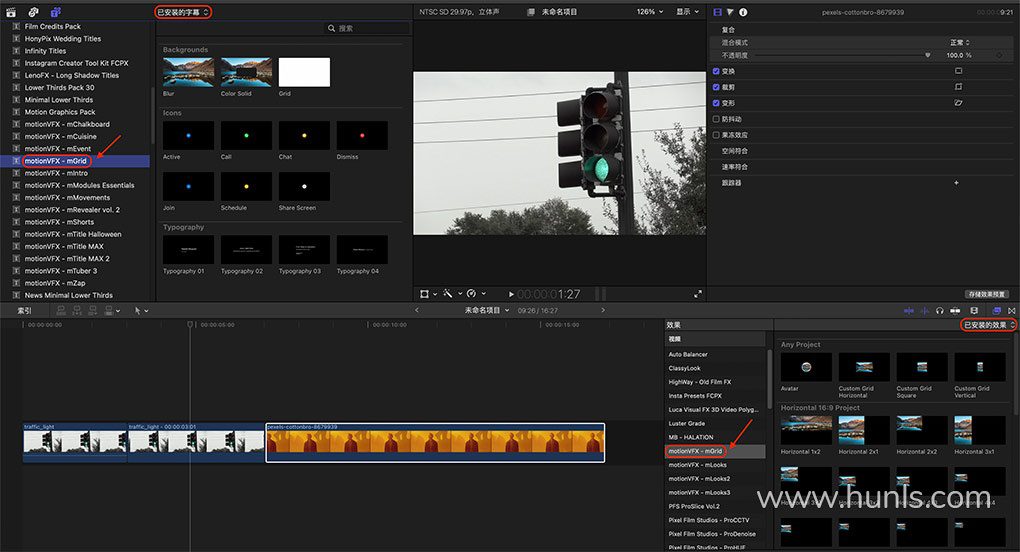Open the Photos and Audio sidebar icon

coord(33,12)
